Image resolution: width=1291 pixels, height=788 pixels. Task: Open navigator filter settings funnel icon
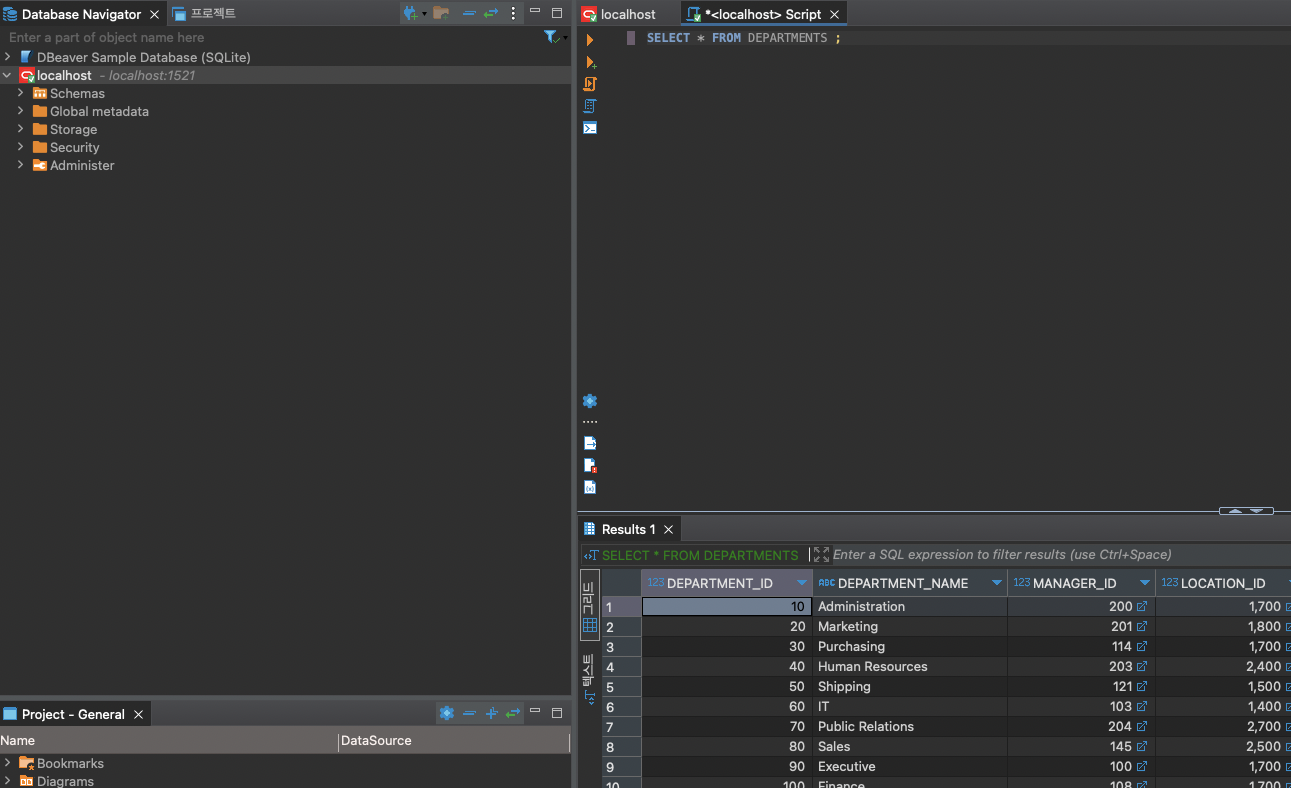(551, 37)
